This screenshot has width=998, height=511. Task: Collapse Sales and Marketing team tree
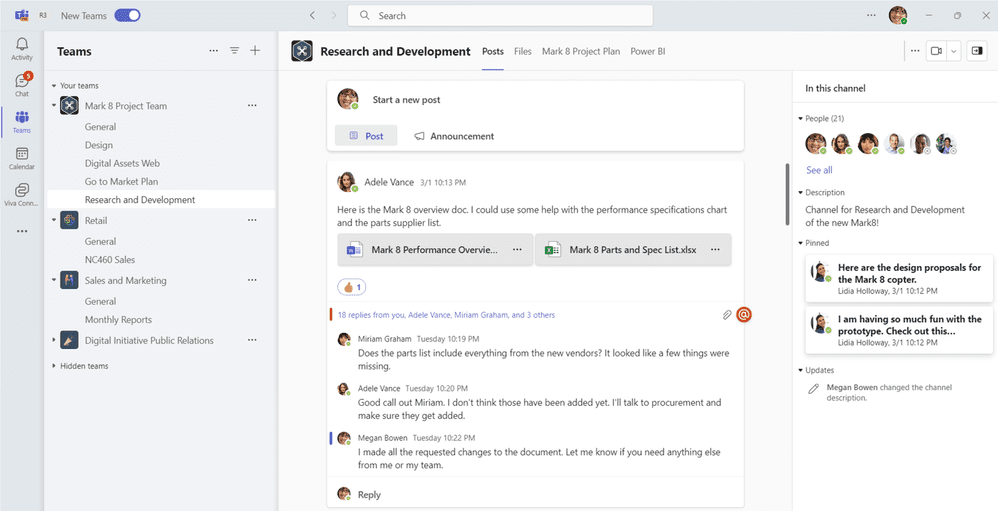[x=54, y=280]
